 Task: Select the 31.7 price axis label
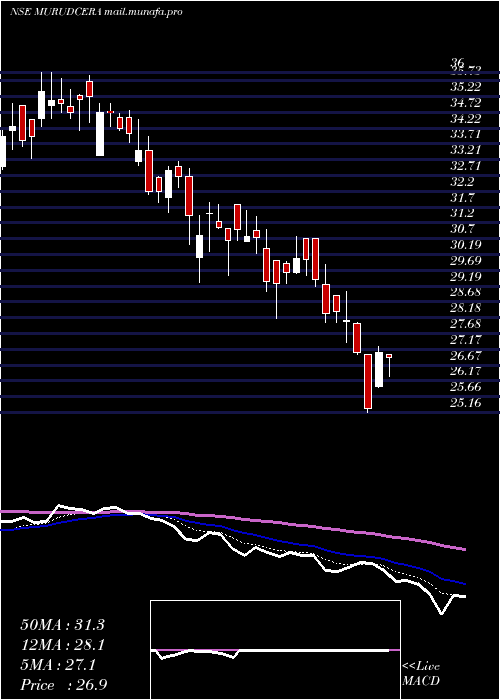(462, 198)
